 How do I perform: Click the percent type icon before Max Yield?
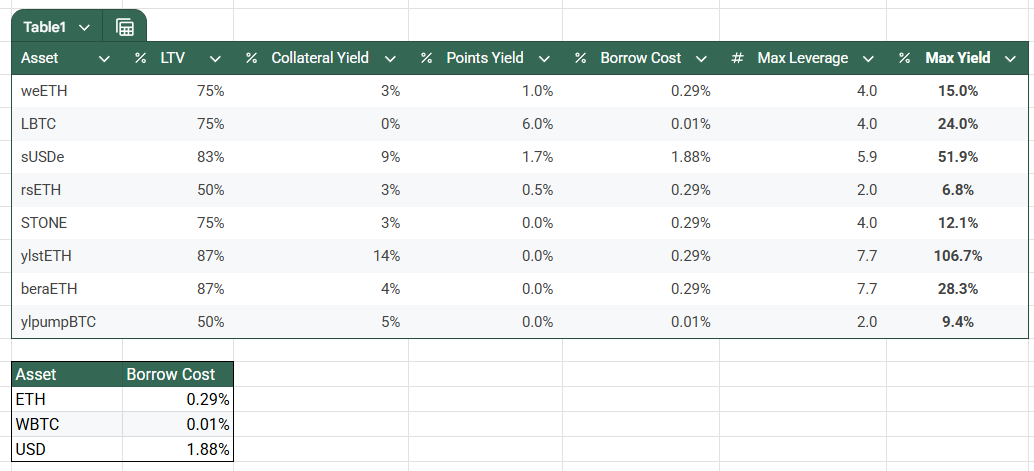(x=905, y=58)
